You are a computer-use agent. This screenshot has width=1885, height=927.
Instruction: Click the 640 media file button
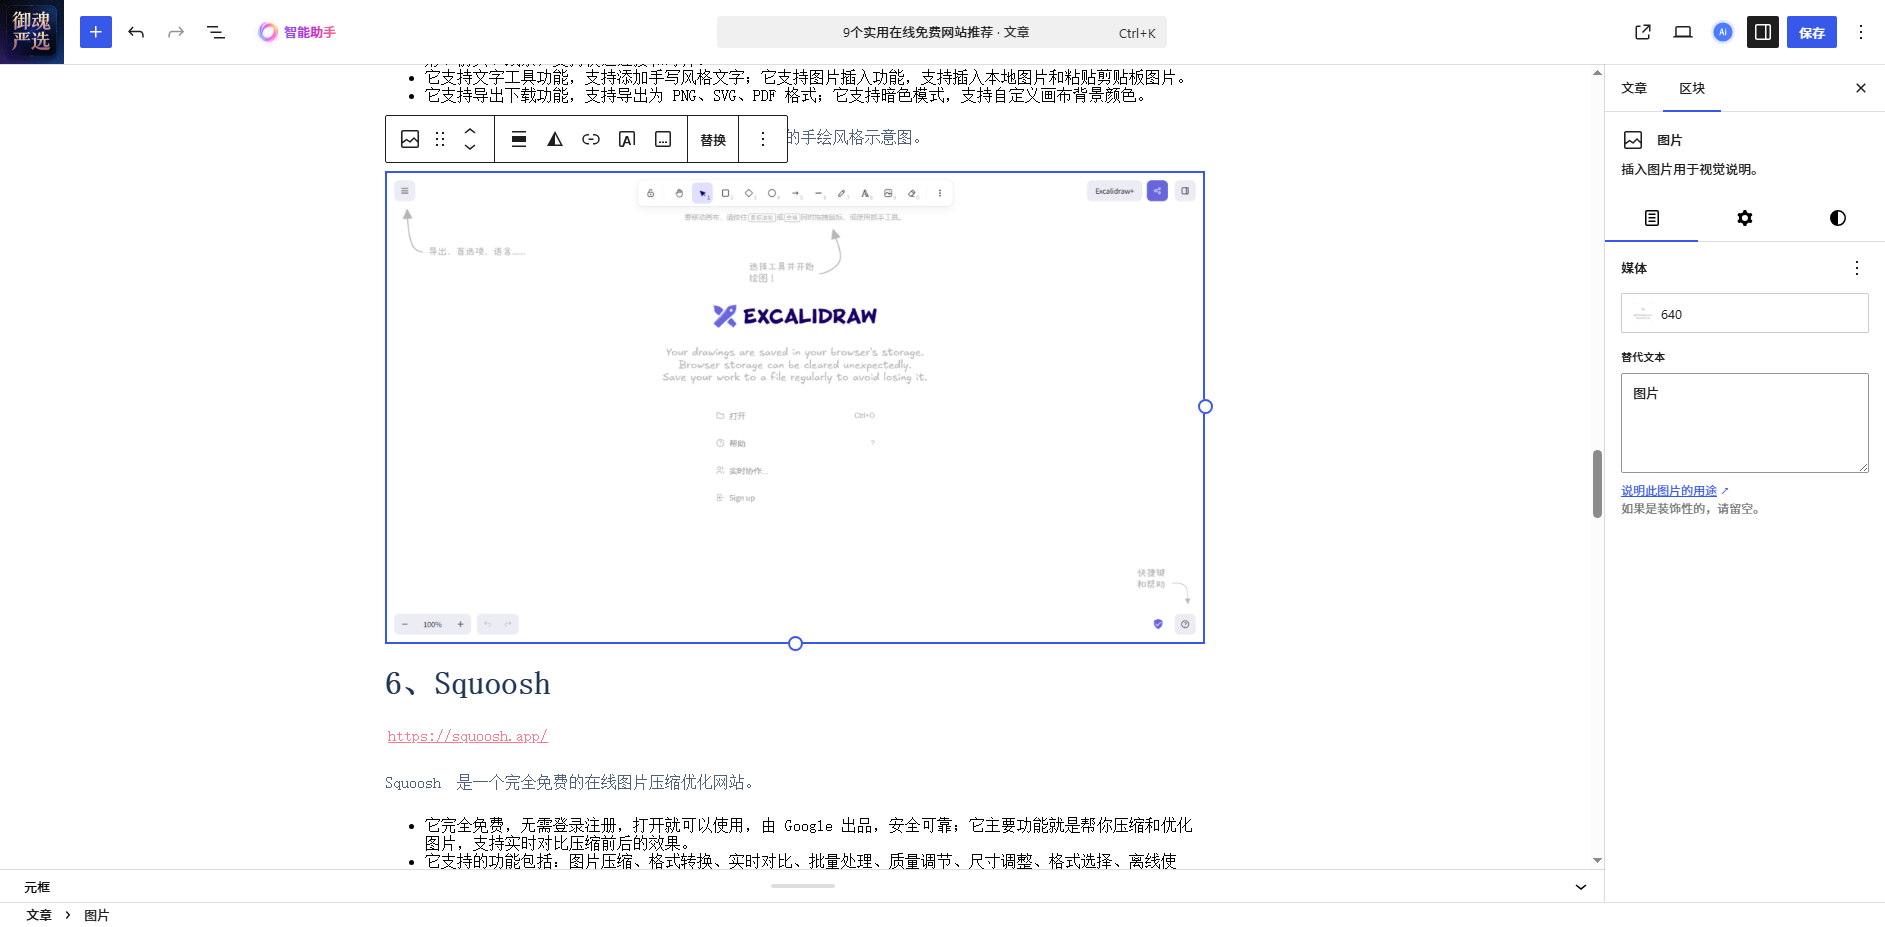tap(1745, 314)
